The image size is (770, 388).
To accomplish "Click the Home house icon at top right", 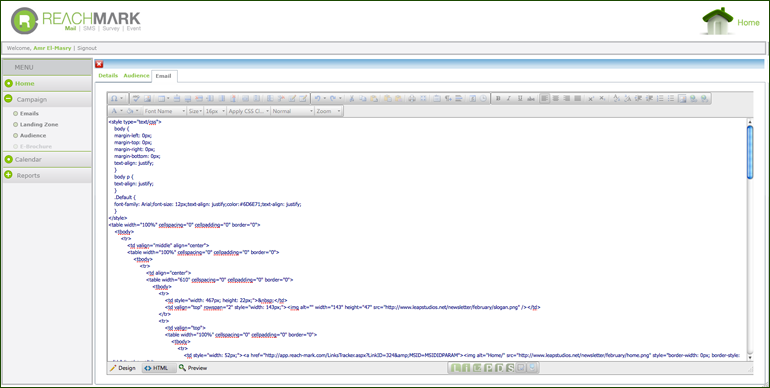I will pyautogui.click(x=717, y=22).
